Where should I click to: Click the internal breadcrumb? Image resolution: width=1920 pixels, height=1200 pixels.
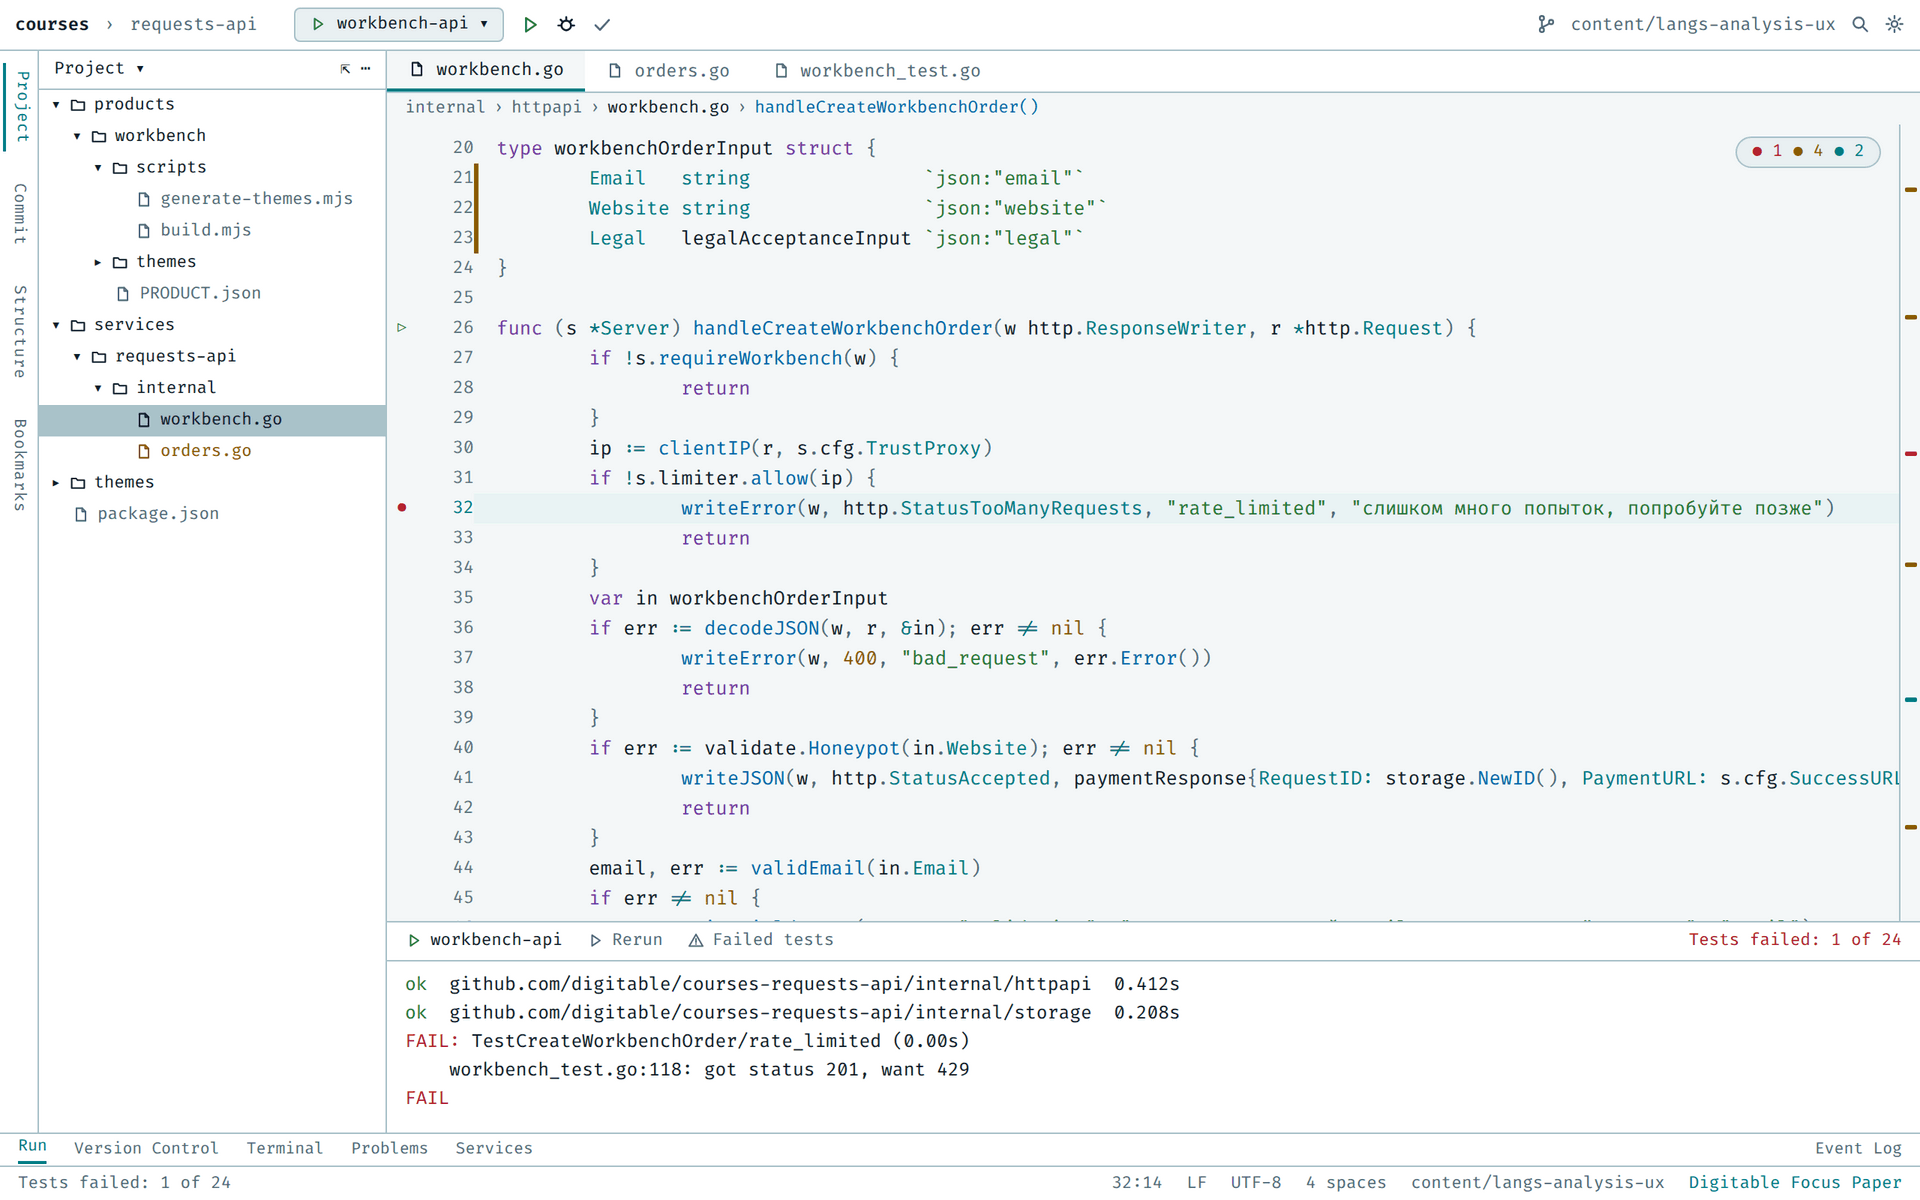[x=445, y=107]
